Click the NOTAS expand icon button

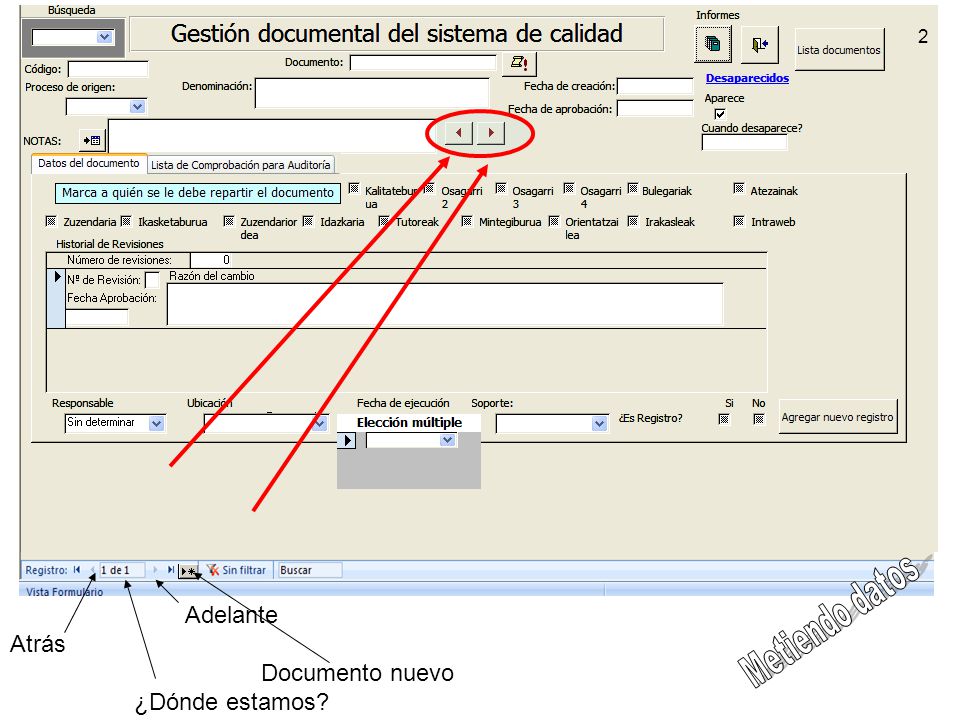point(92,141)
